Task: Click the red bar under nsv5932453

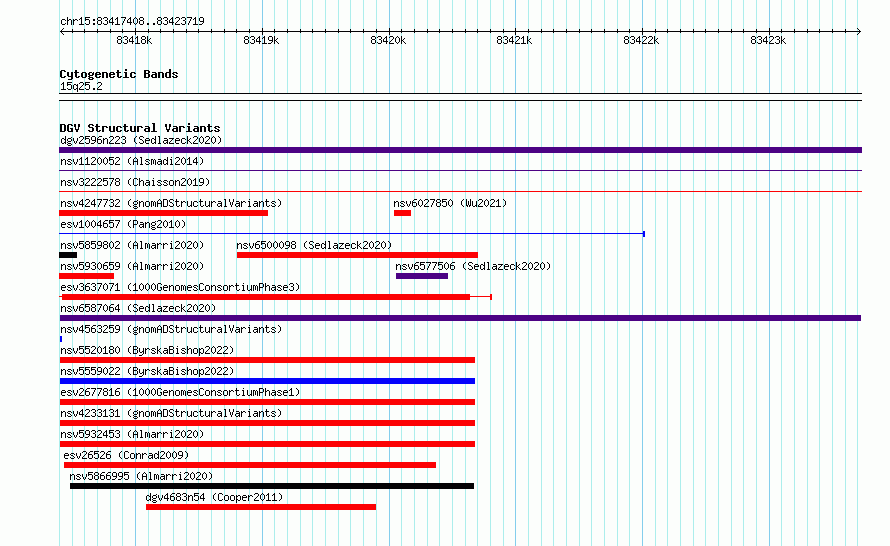Action: tap(267, 444)
